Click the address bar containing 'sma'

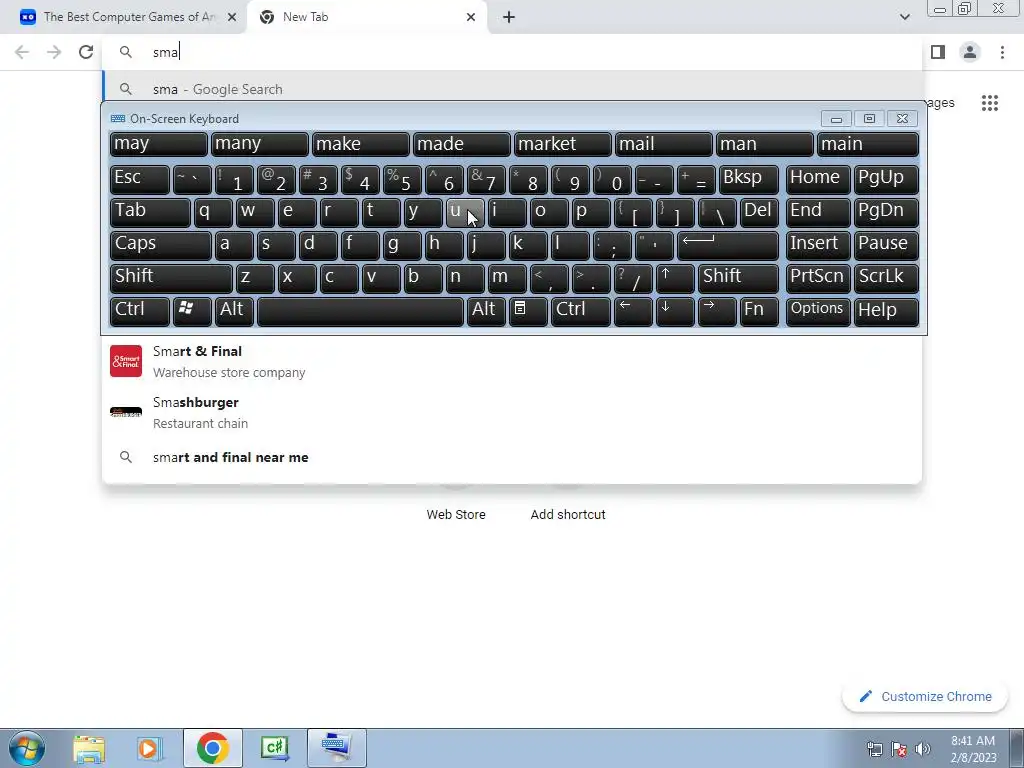pyautogui.click(x=512, y=52)
